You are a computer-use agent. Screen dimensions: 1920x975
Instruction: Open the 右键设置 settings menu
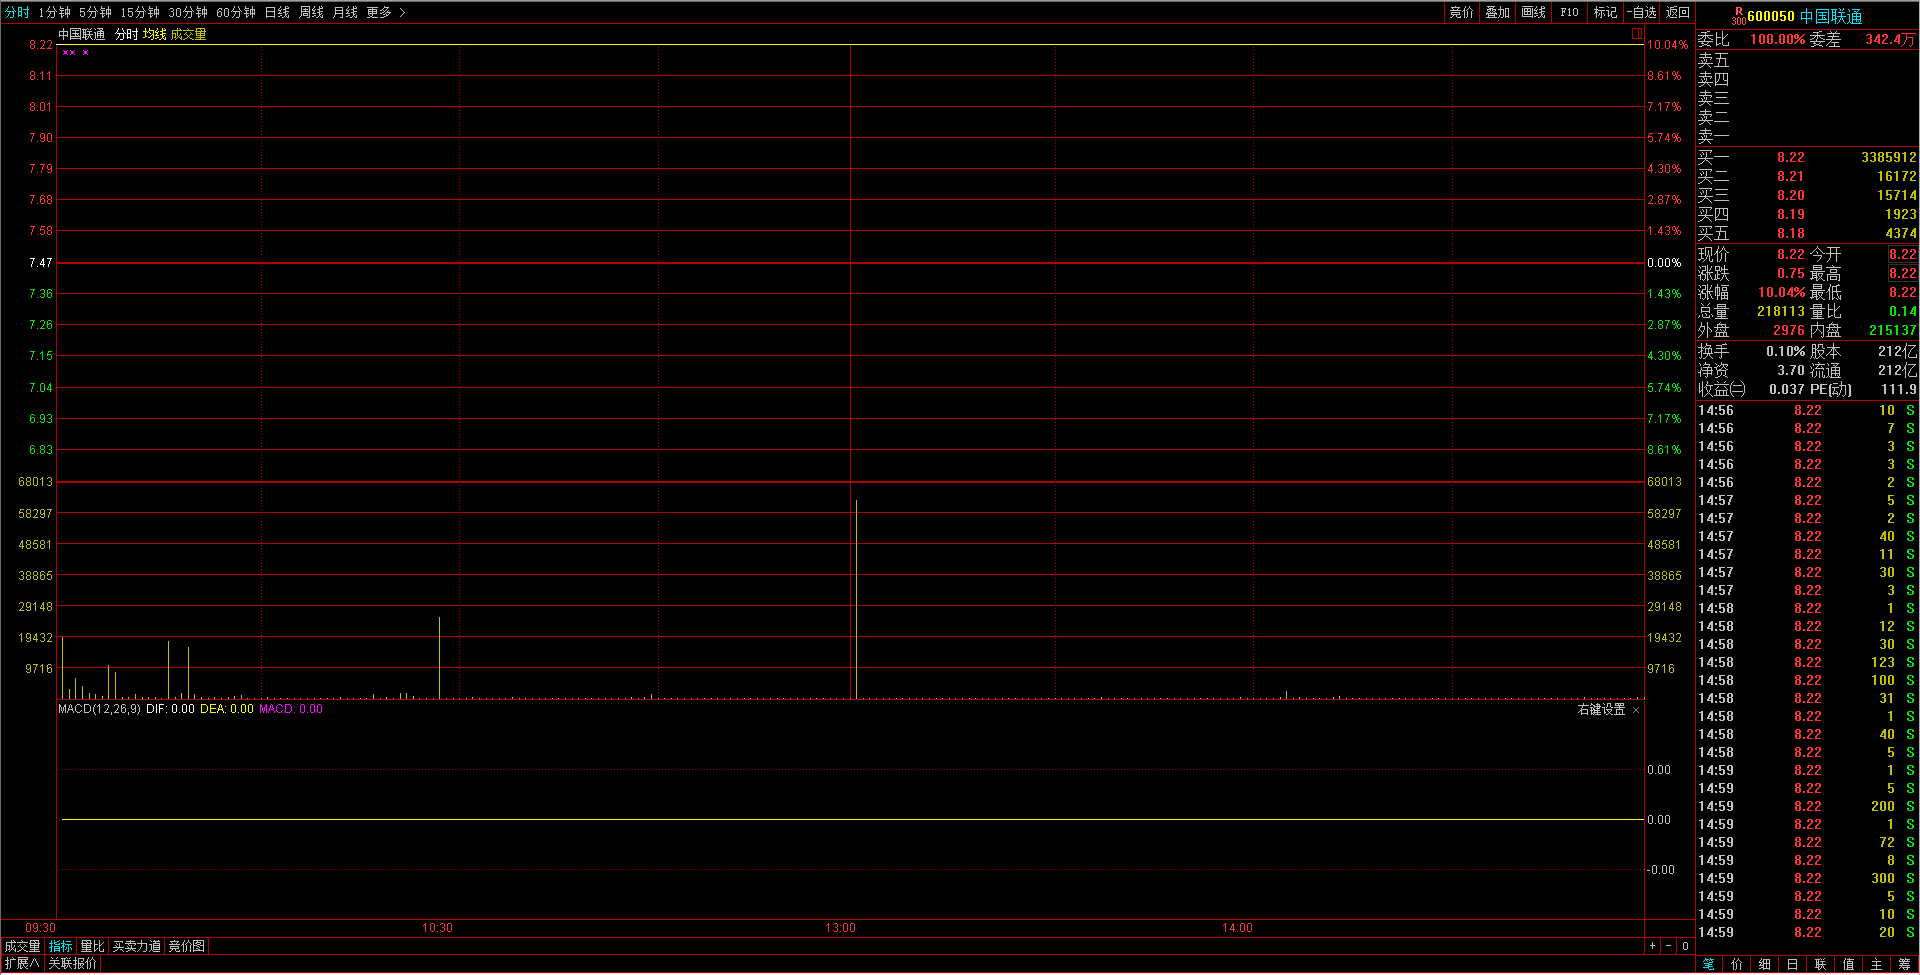1601,709
